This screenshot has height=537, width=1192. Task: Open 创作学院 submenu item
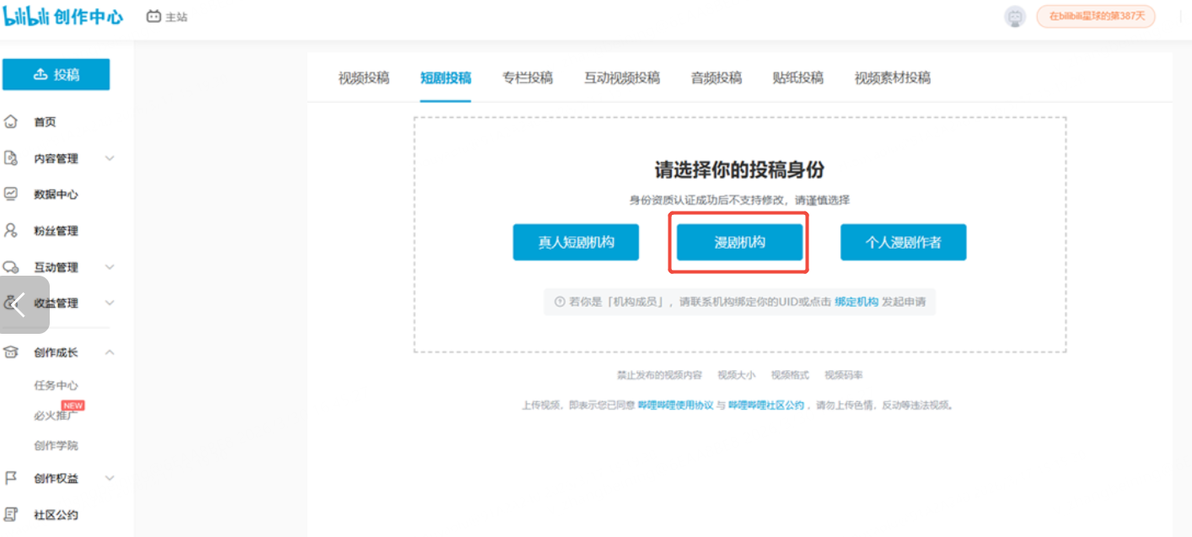[x=55, y=446]
